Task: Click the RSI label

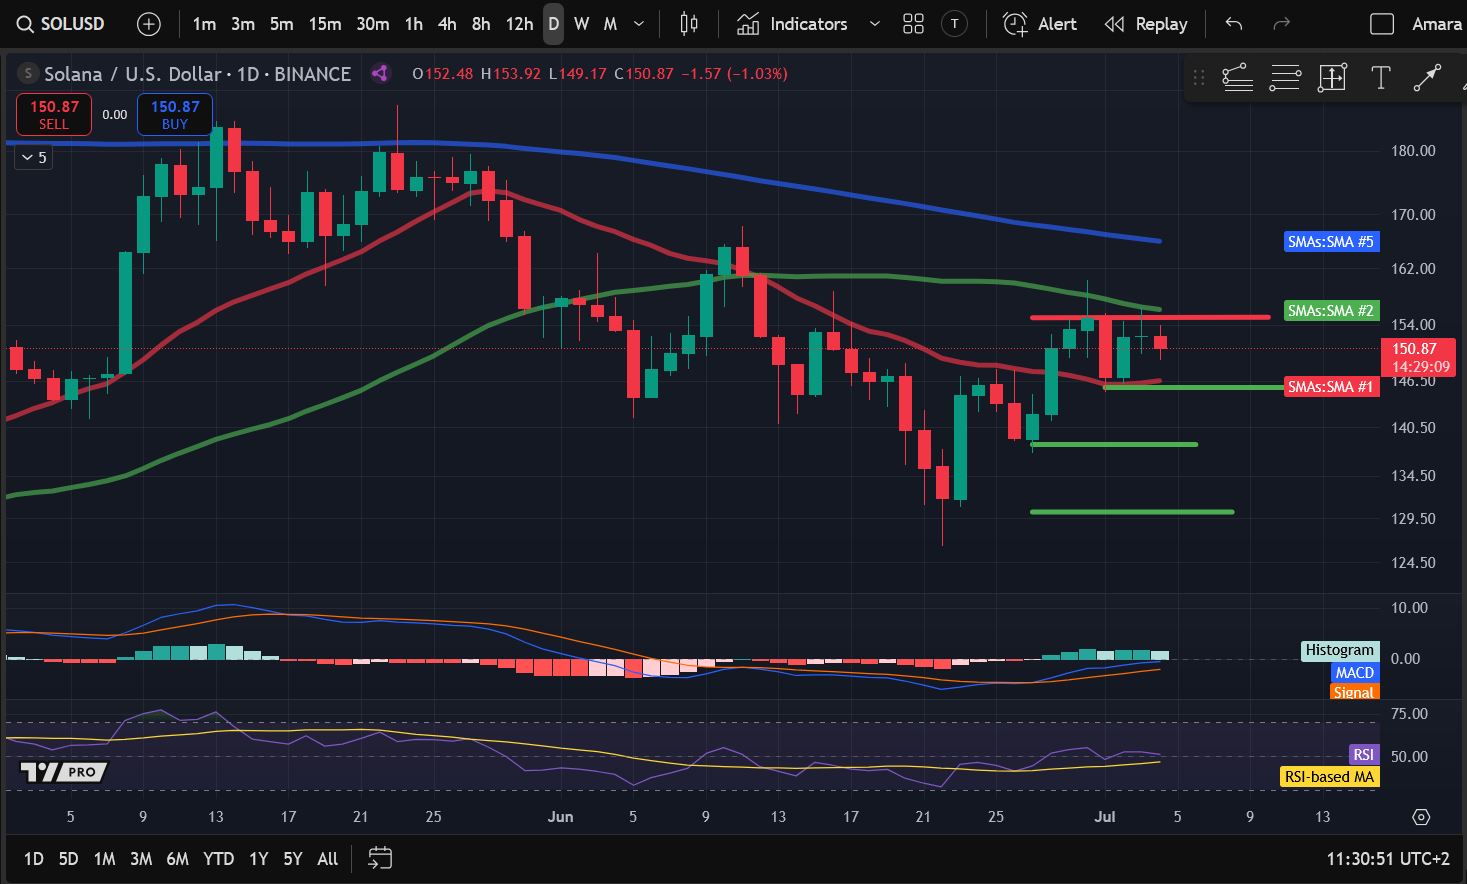Action: (1363, 755)
